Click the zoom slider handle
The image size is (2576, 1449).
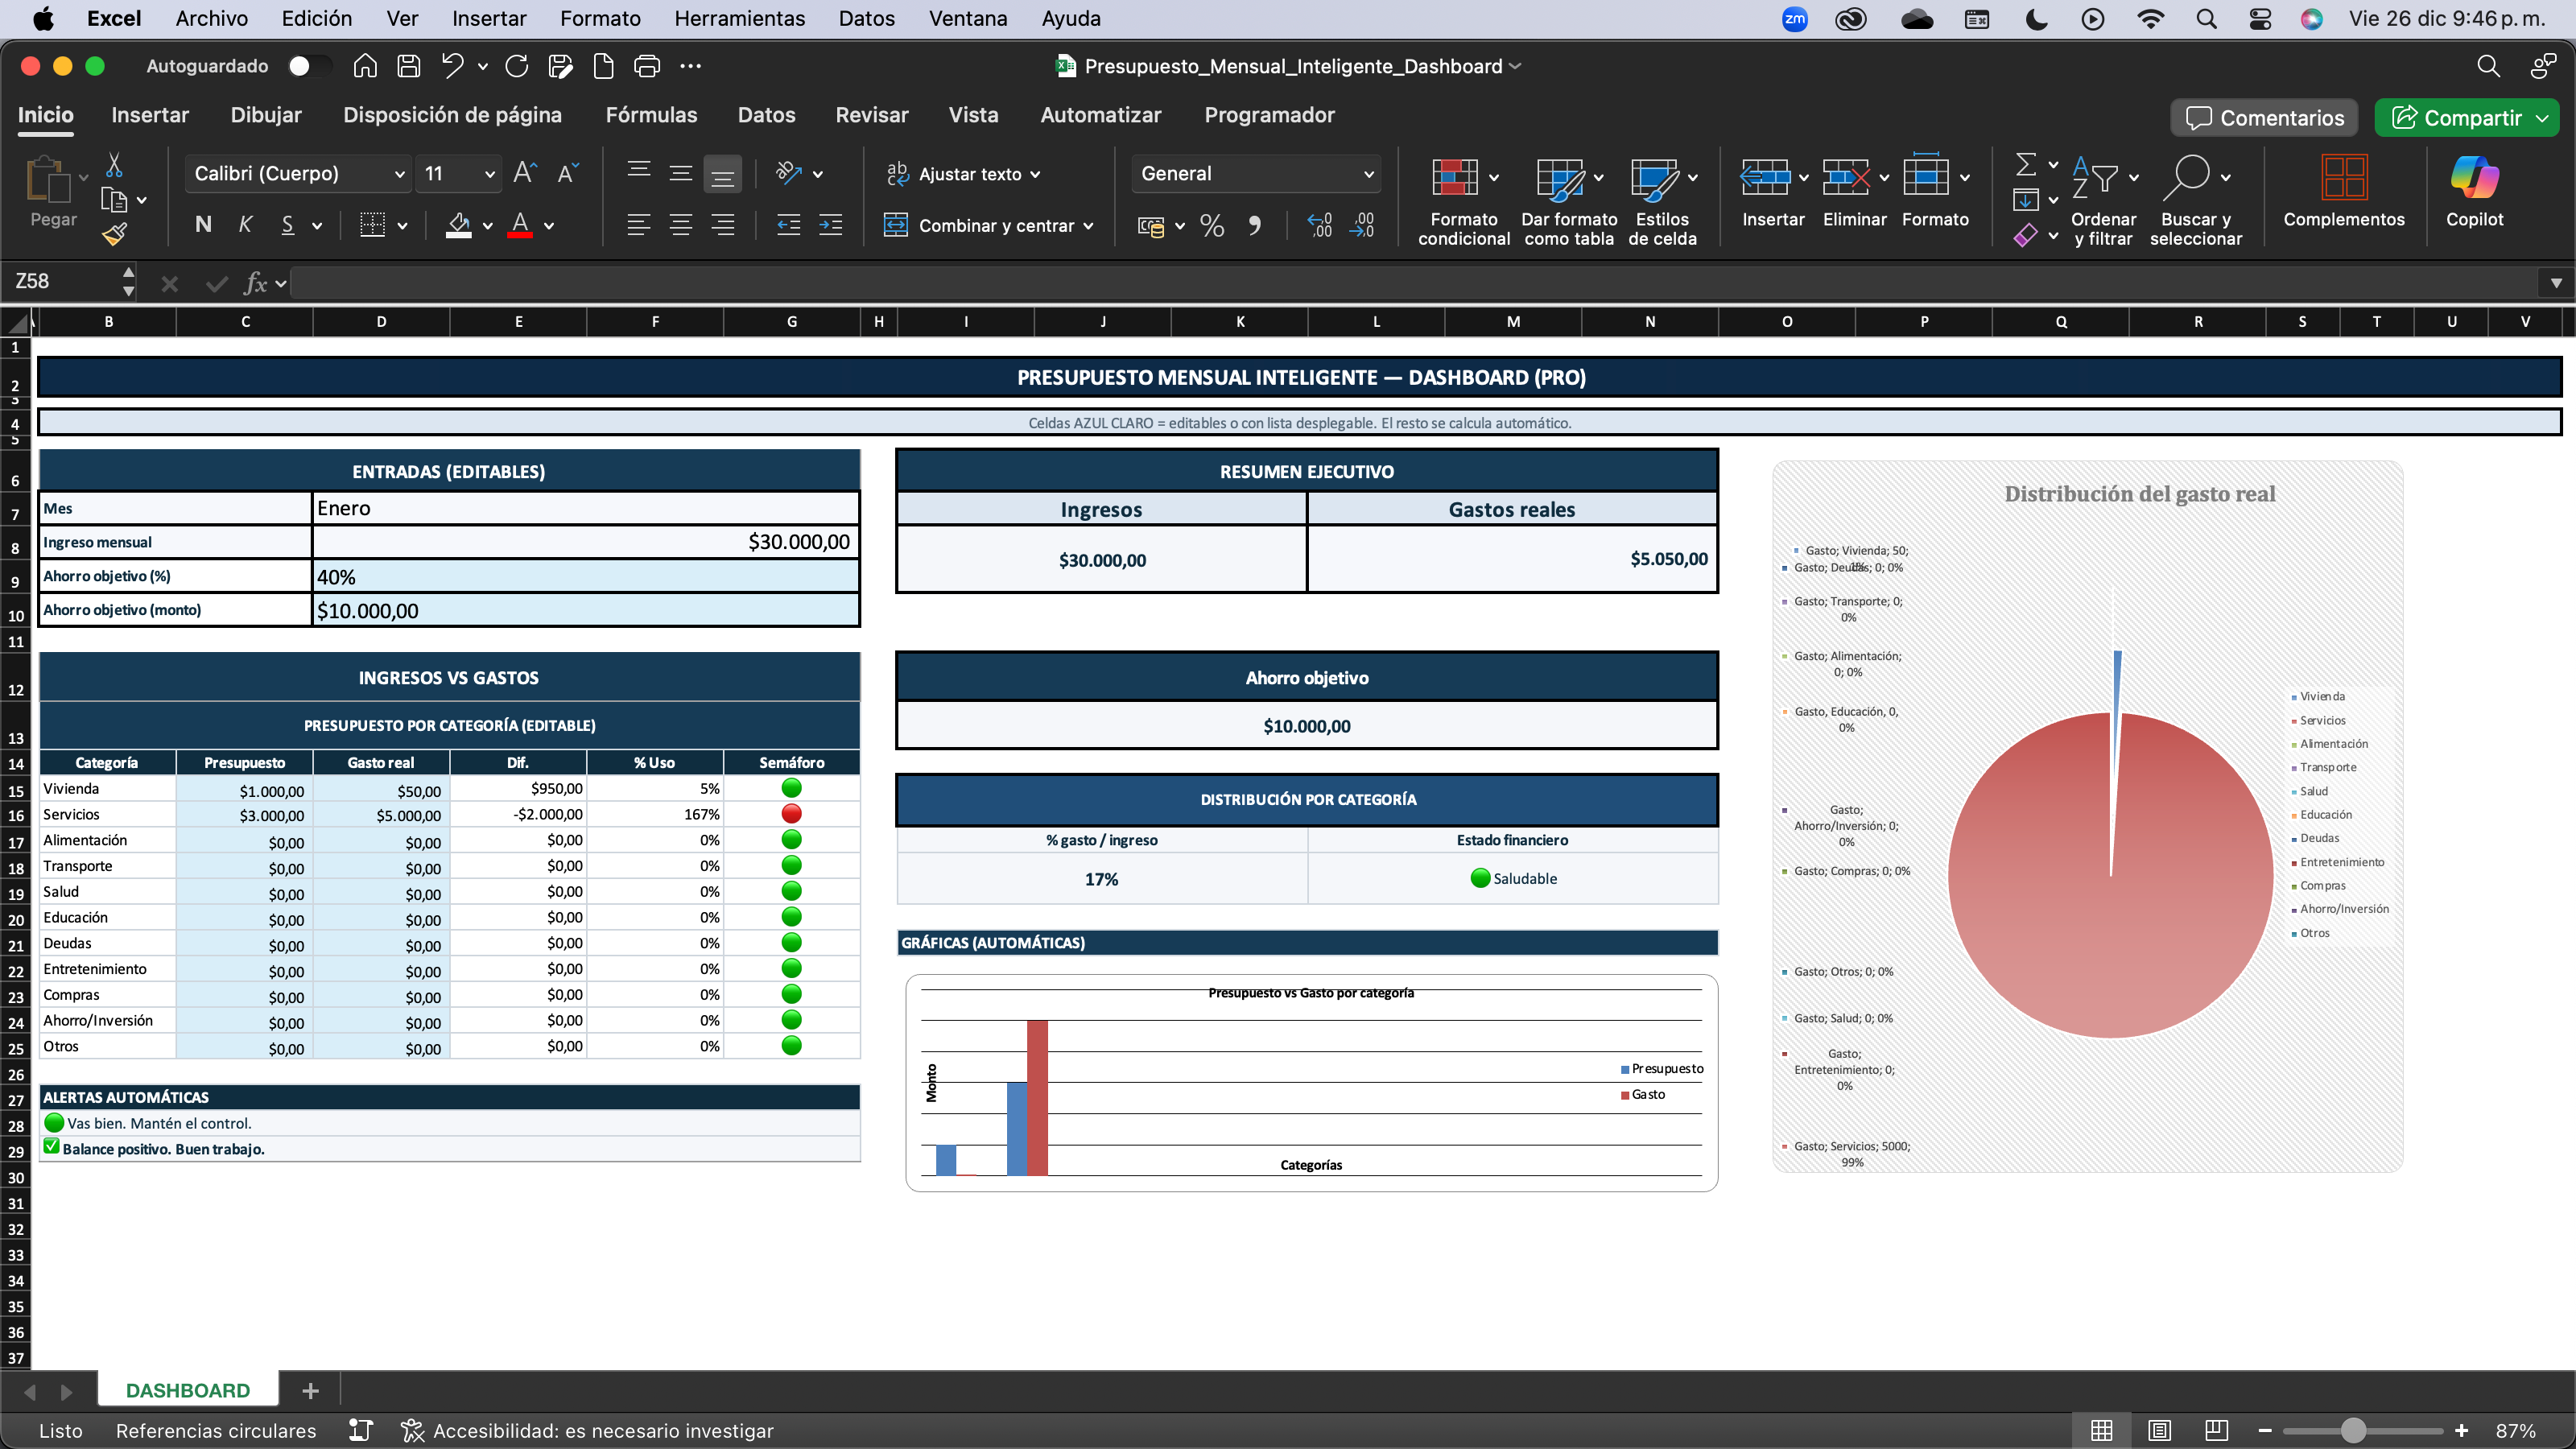[x=2353, y=1430]
